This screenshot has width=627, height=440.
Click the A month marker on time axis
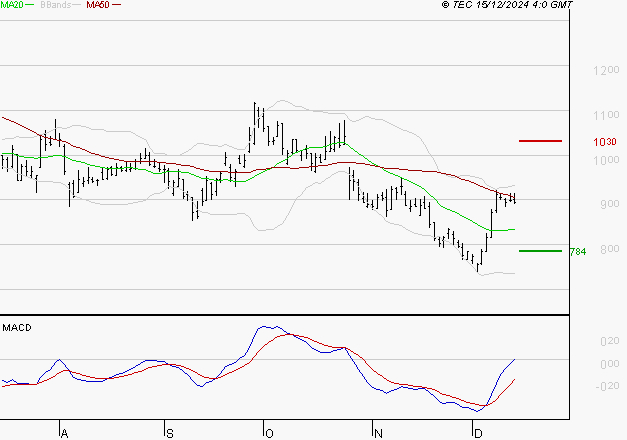click(64, 434)
